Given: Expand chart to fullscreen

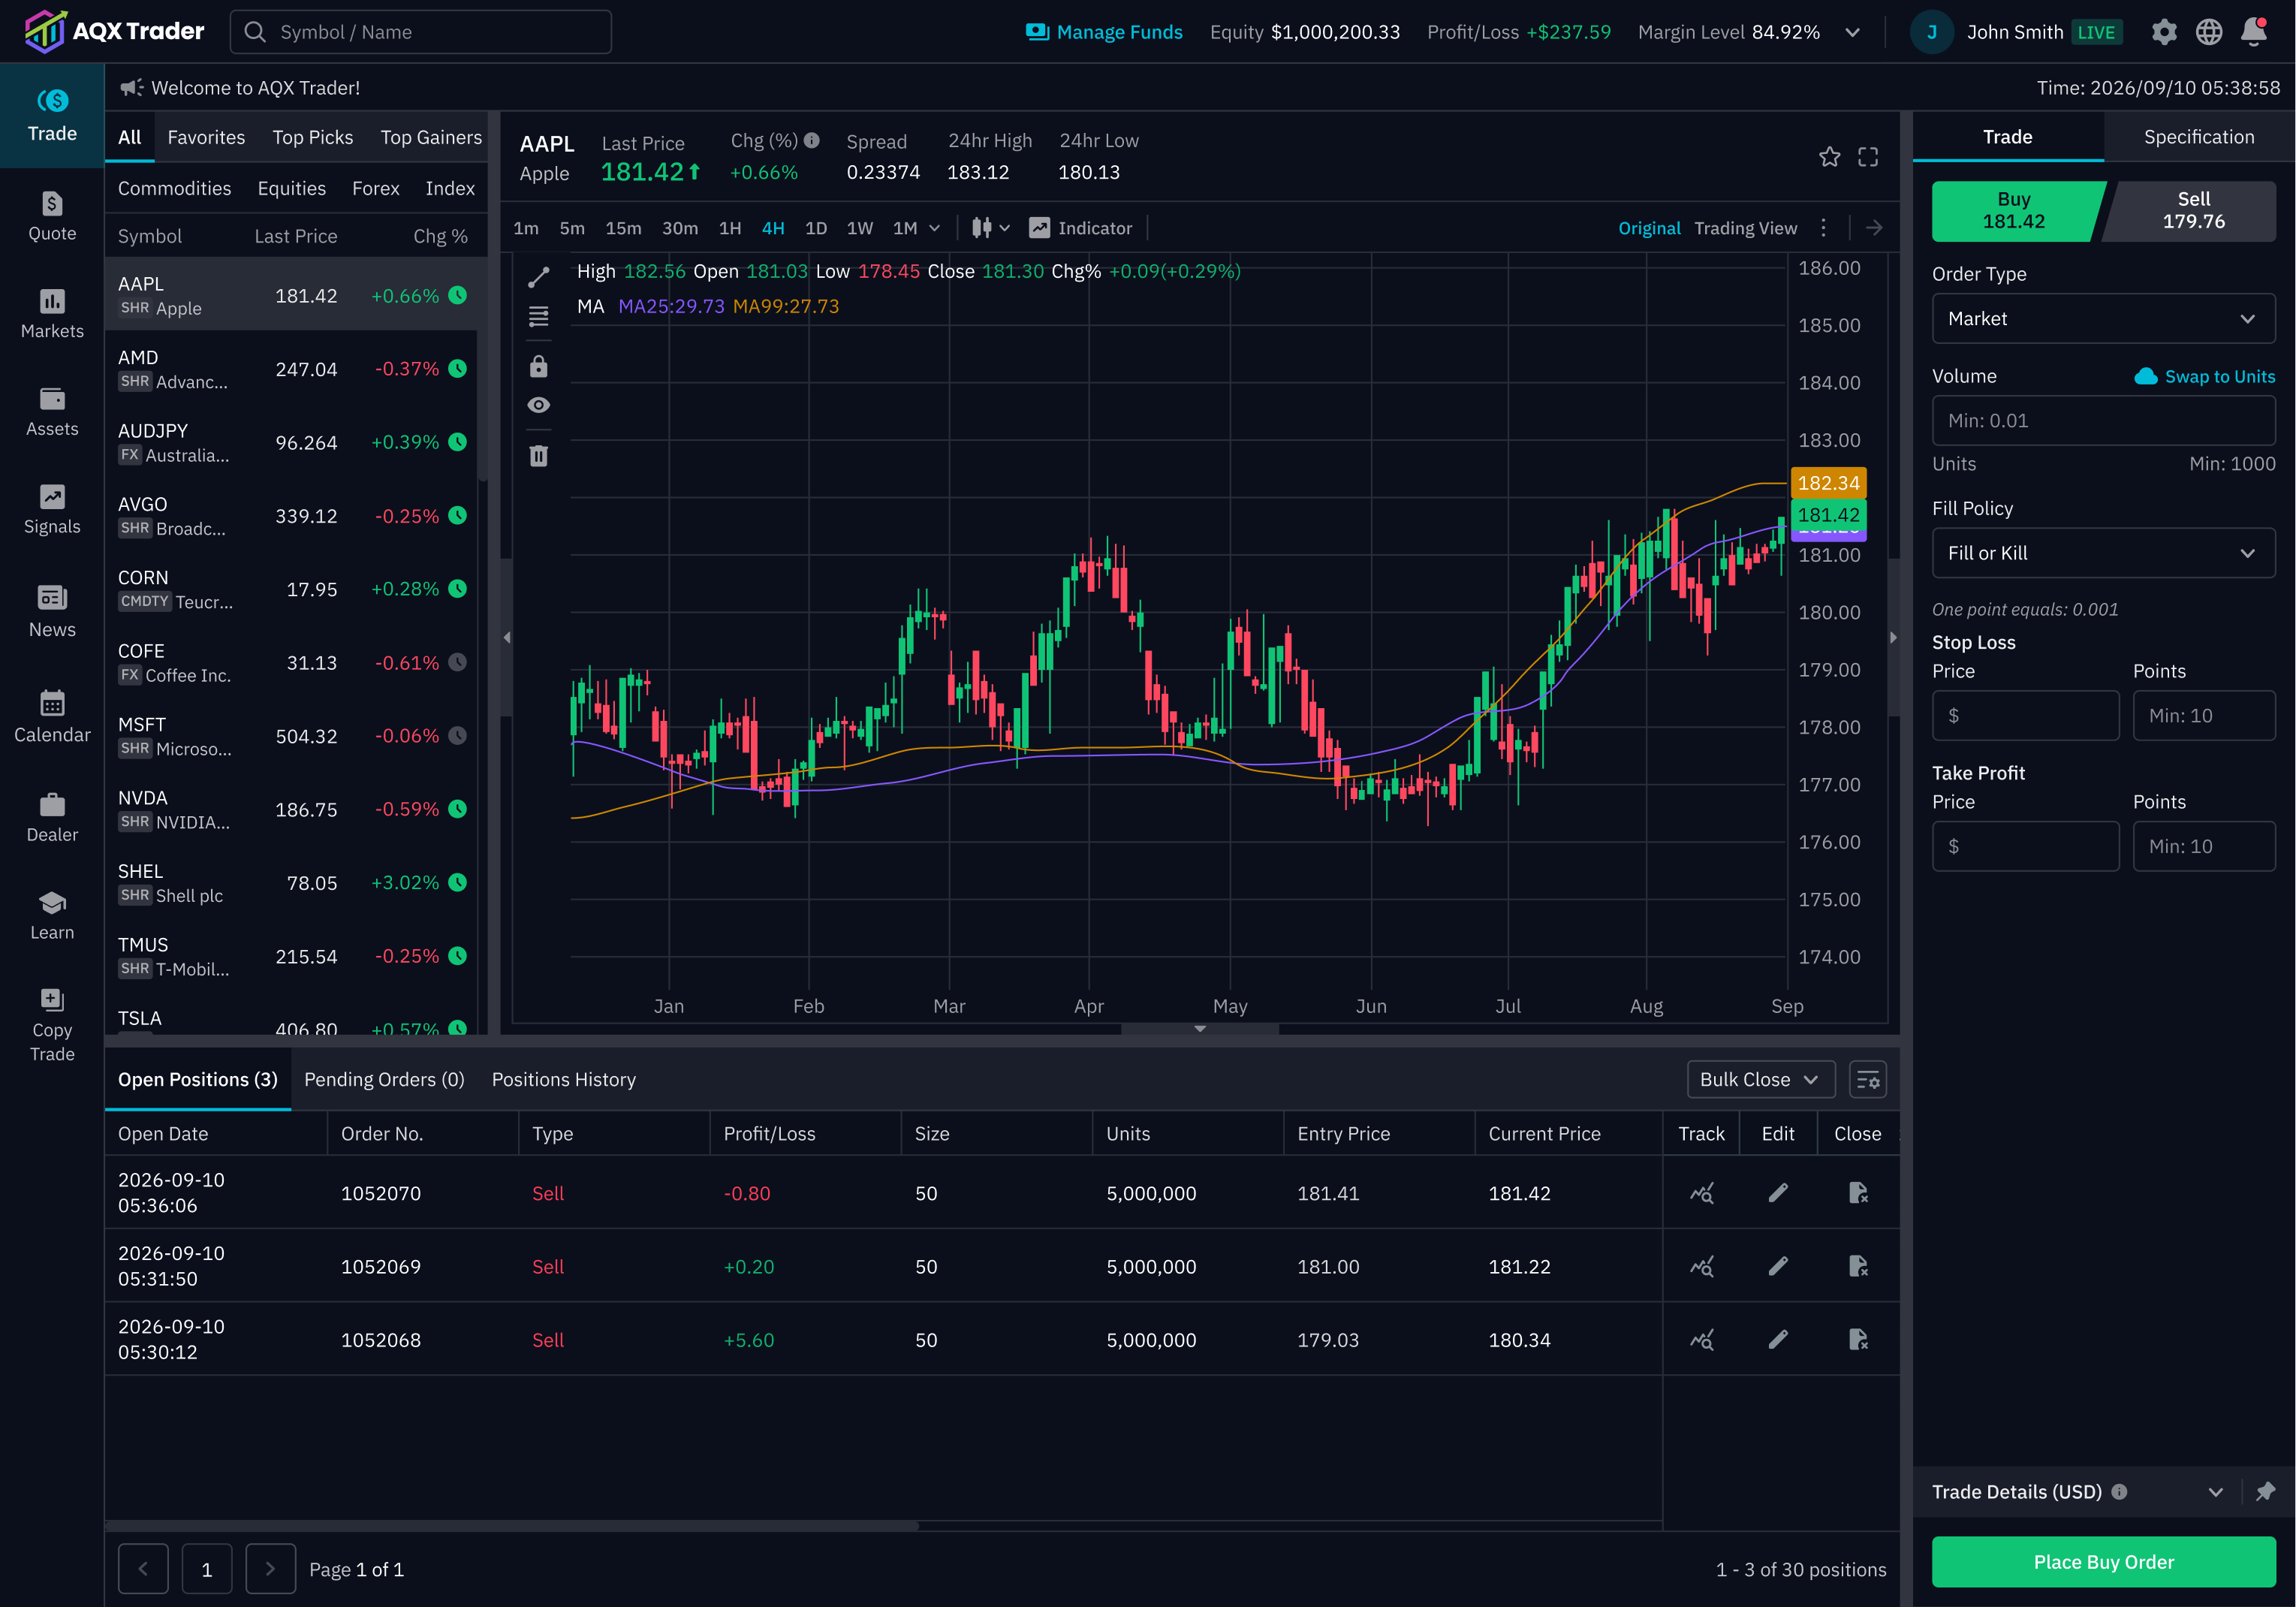Looking at the screenshot, I should [x=1868, y=157].
